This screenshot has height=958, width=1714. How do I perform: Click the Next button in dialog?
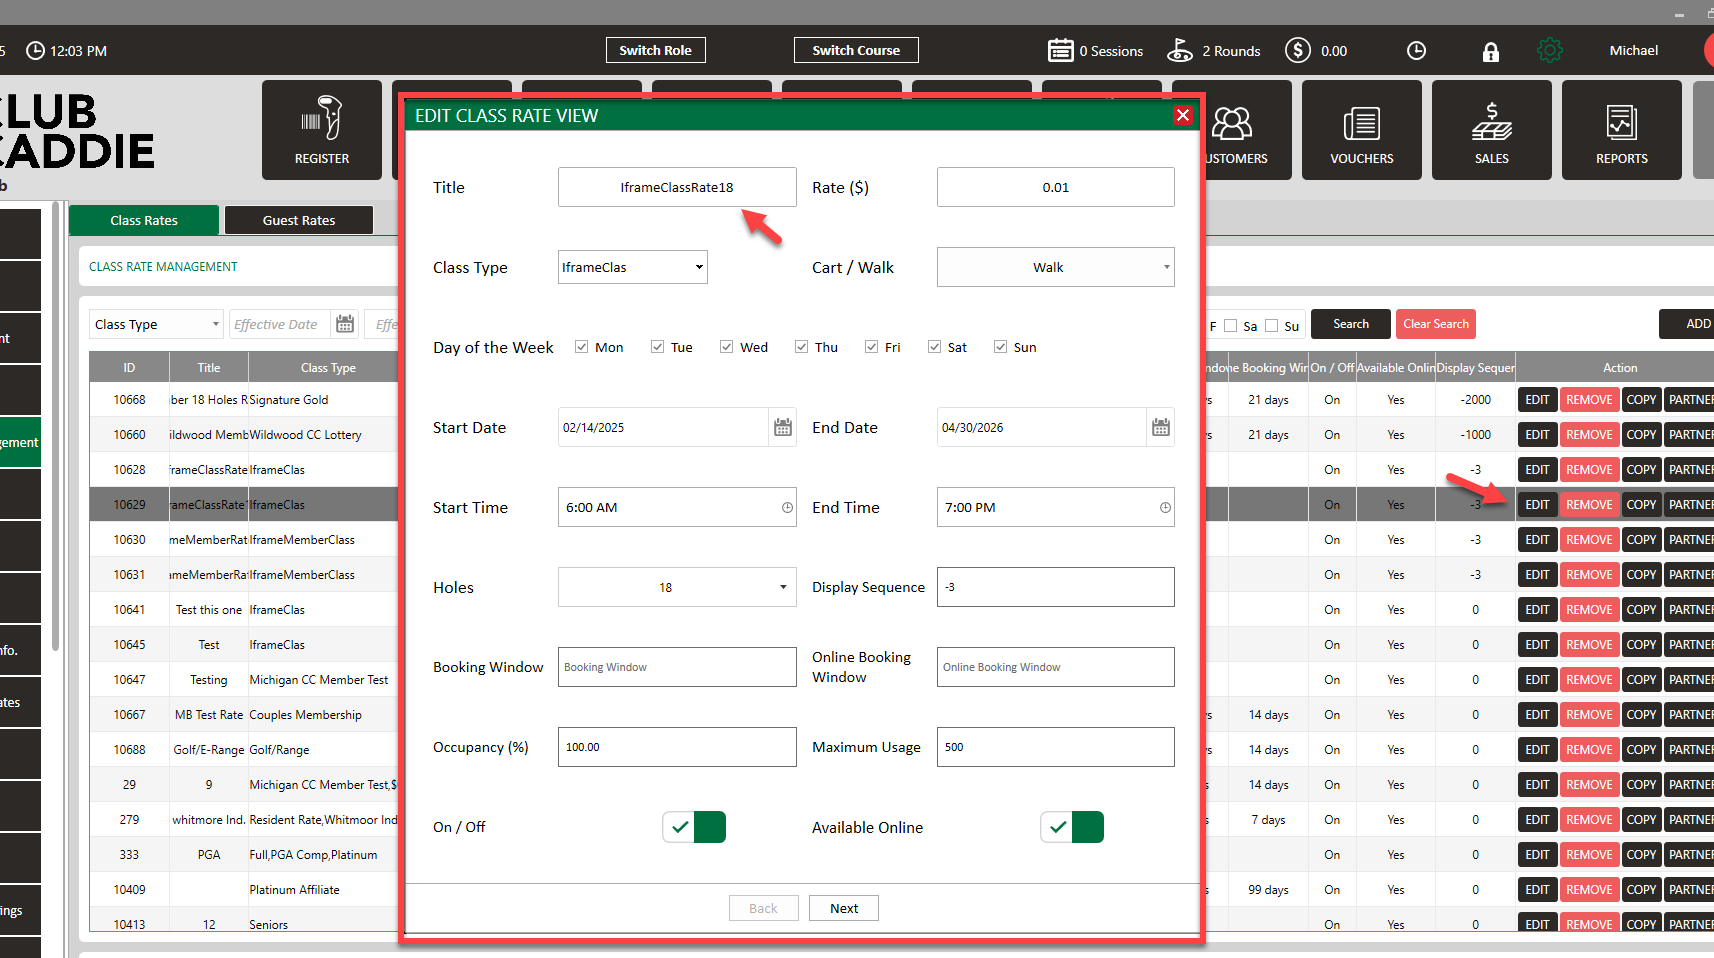coord(844,908)
